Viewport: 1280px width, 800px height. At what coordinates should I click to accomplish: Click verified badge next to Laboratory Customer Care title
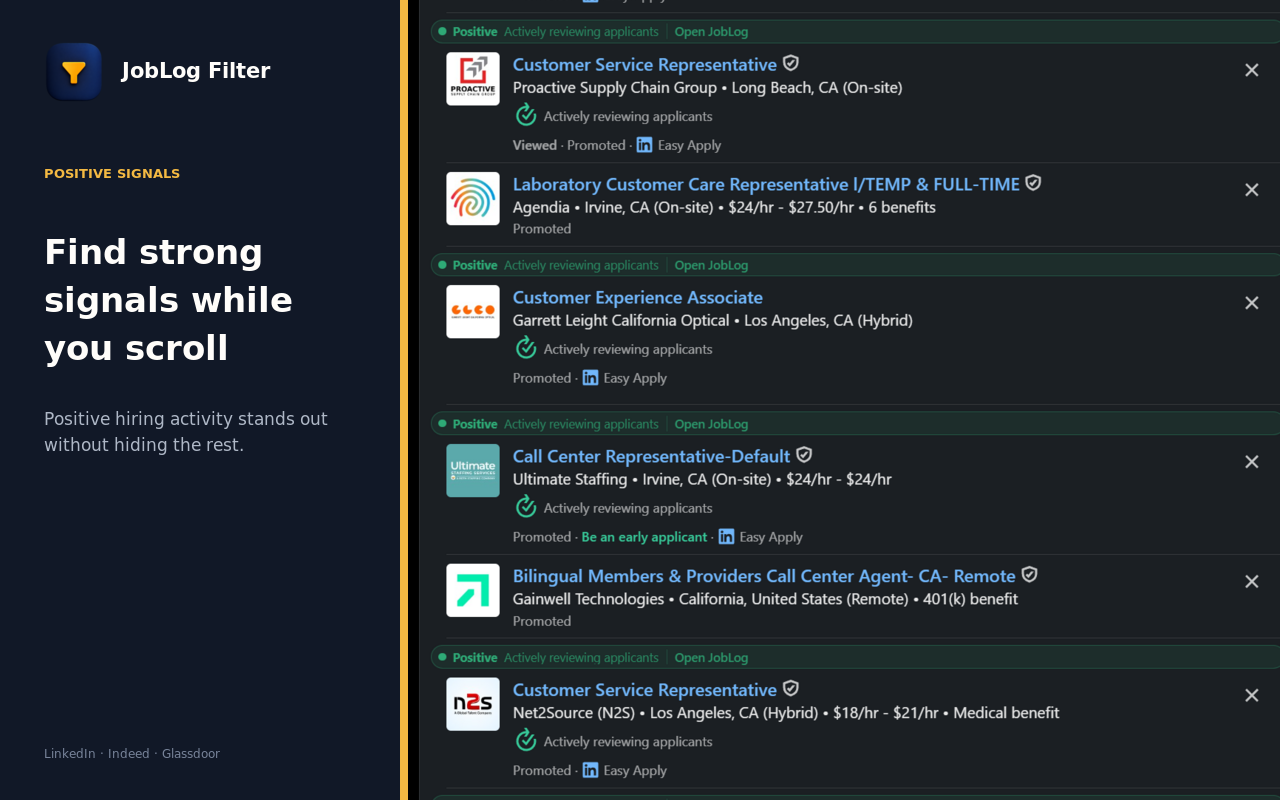[1033, 183]
